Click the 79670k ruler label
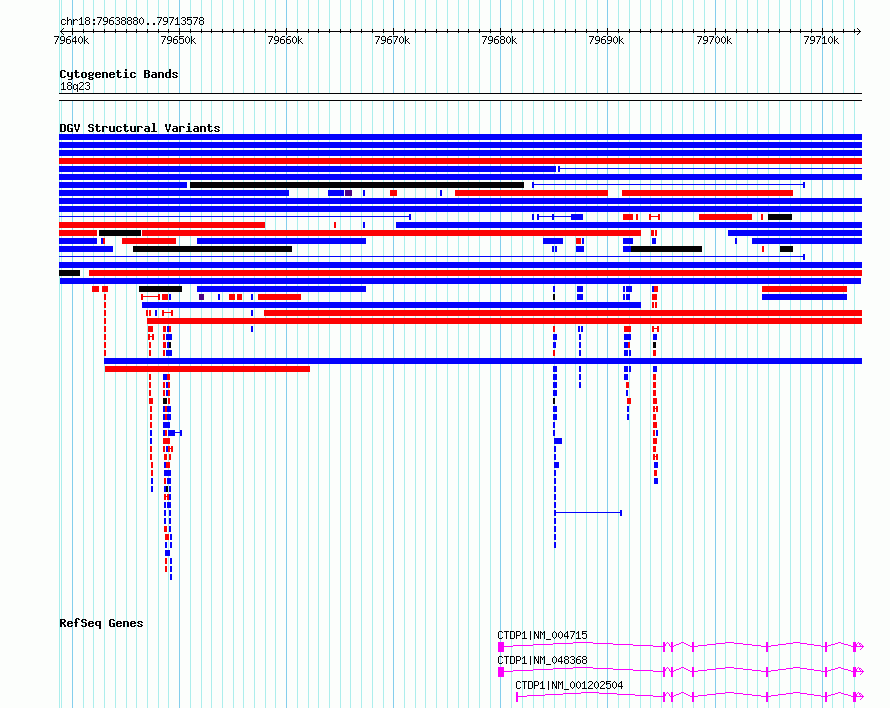The image size is (890, 708). coord(392,40)
